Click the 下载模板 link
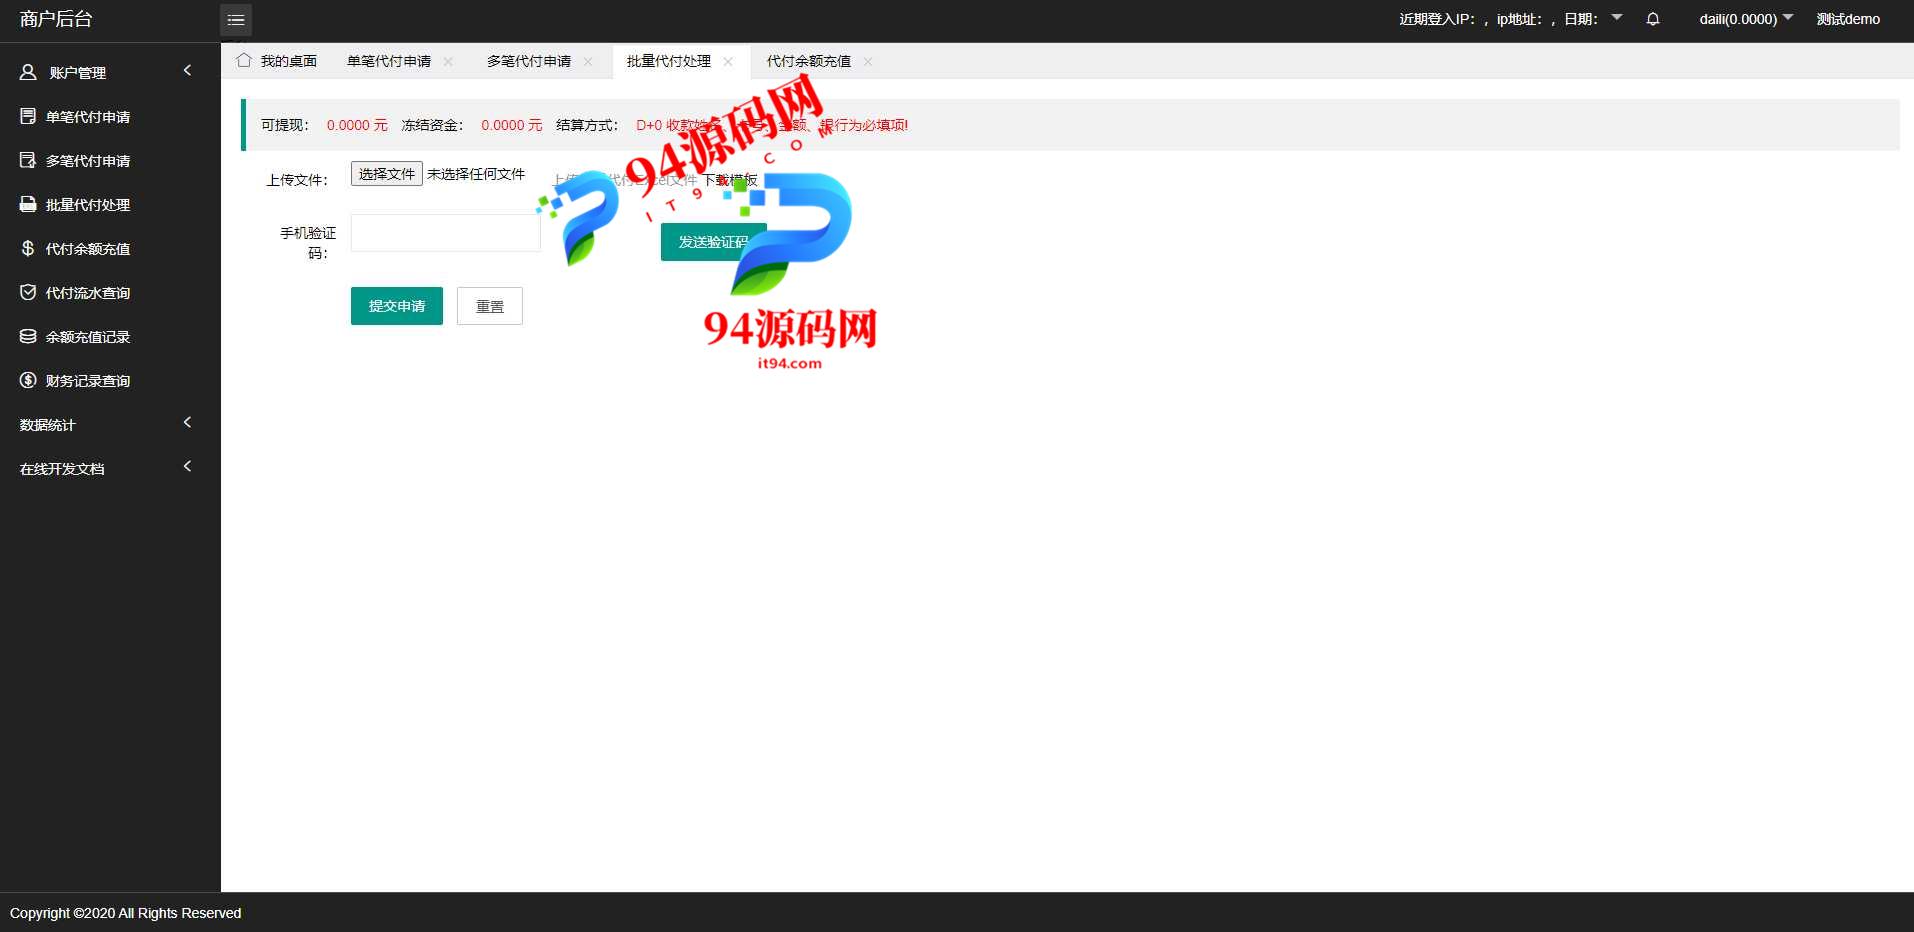 (x=730, y=180)
